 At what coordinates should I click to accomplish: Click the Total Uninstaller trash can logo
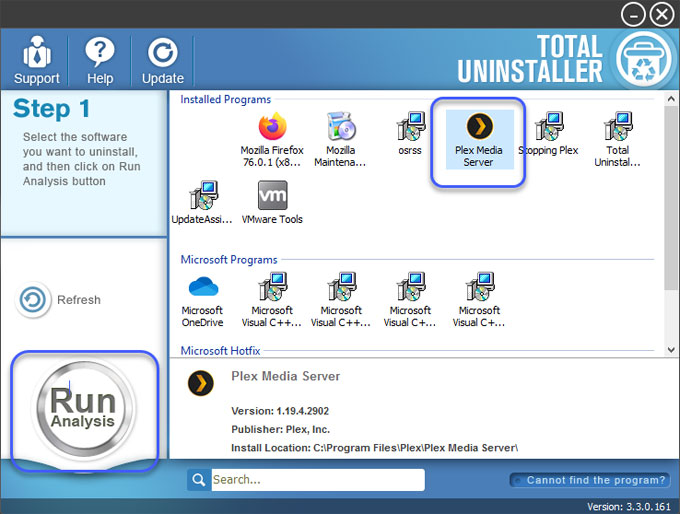pyautogui.click(x=644, y=60)
